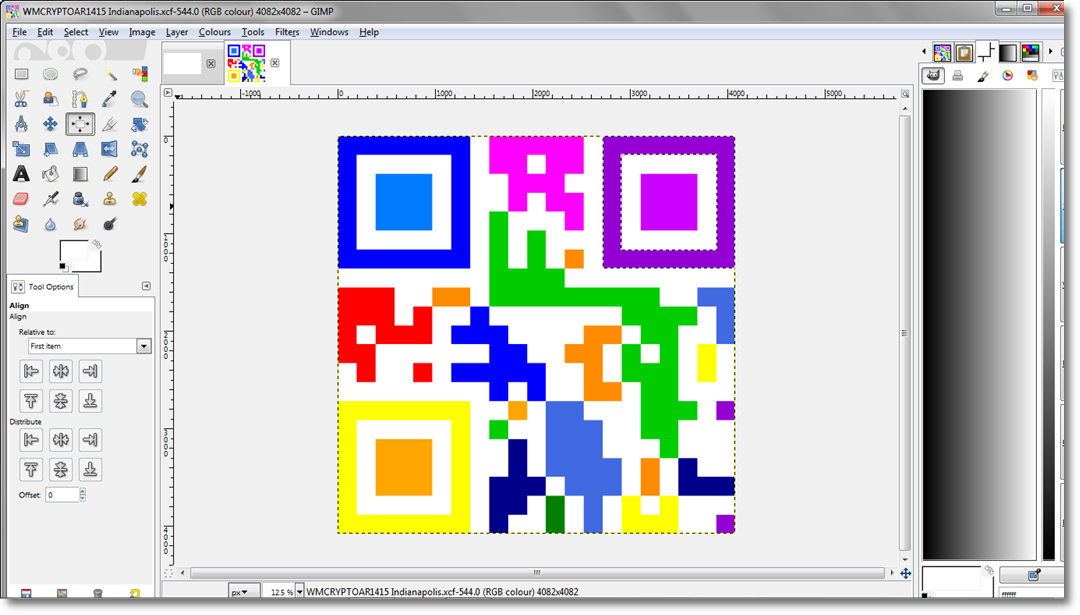Align centre of target horizontally button
This screenshot has width=1080, height=615.
pyautogui.click(x=61, y=371)
